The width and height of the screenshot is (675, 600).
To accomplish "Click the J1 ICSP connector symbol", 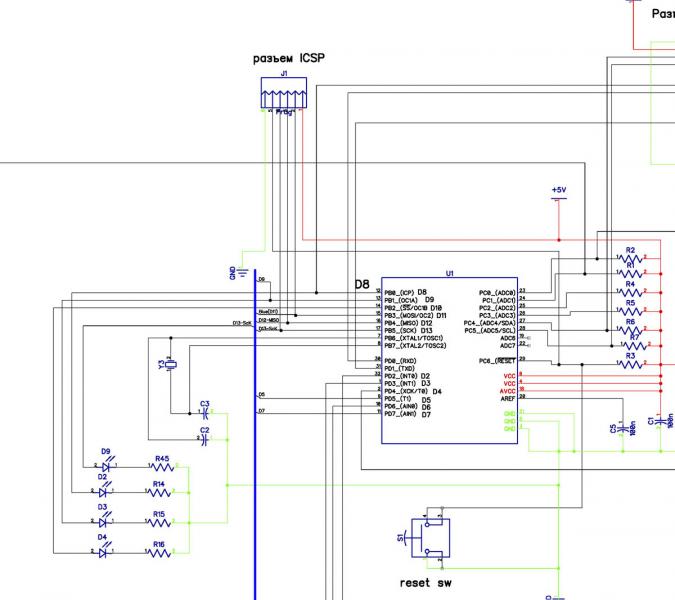I will 285,96.
